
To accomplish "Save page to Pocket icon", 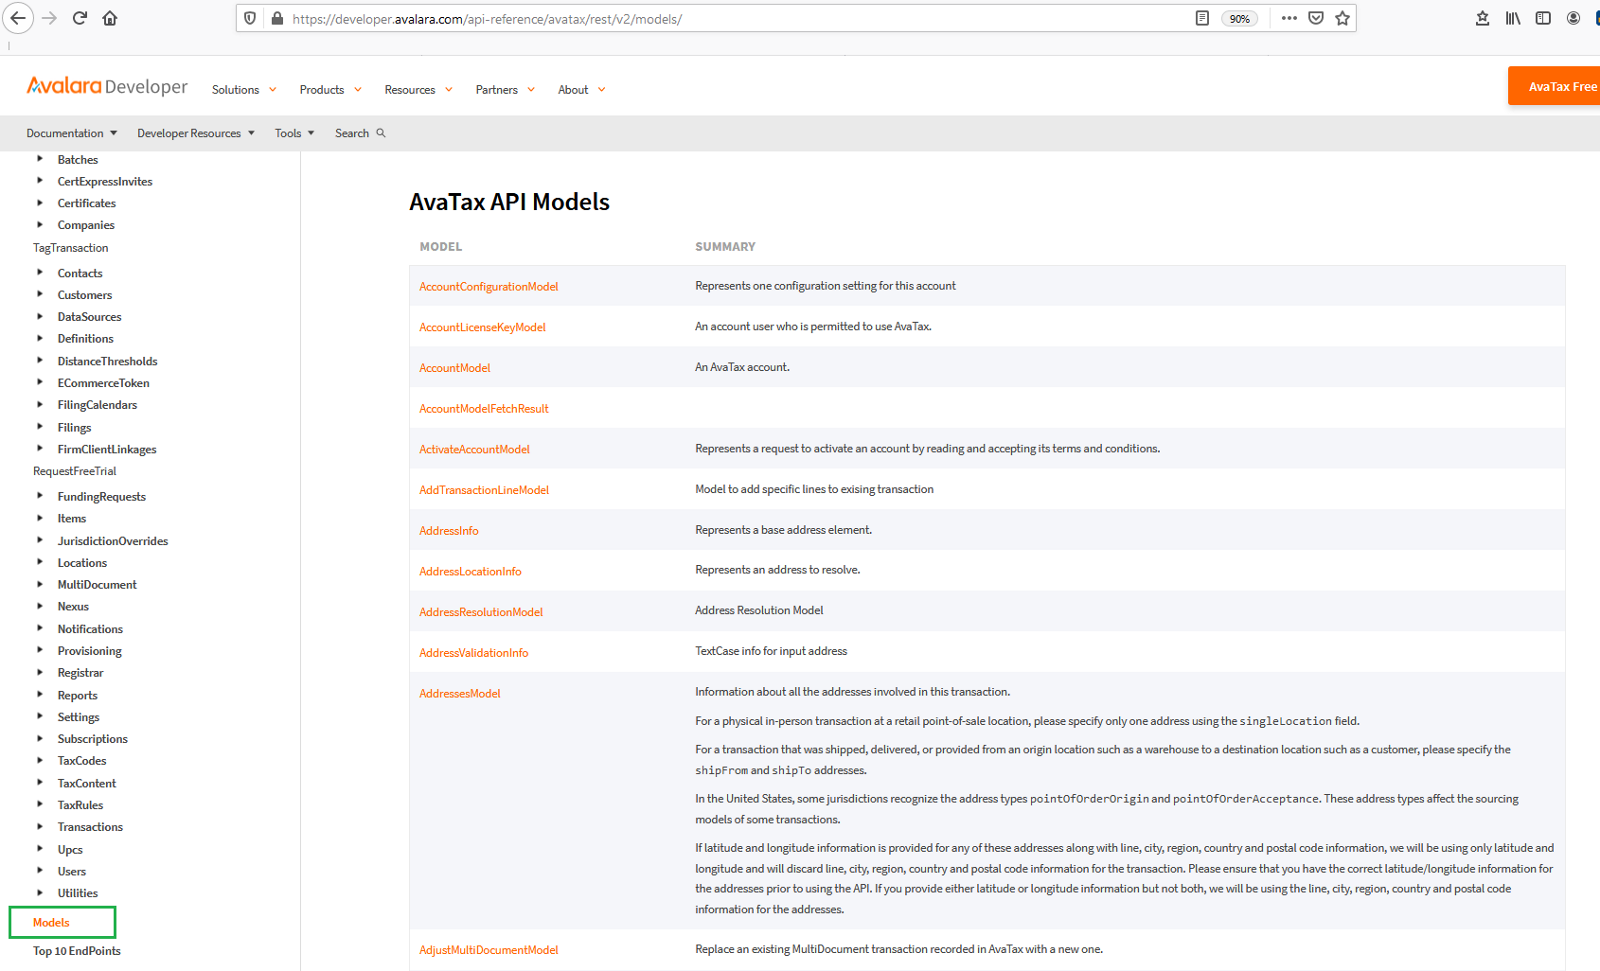I will tap(1316, 18).
